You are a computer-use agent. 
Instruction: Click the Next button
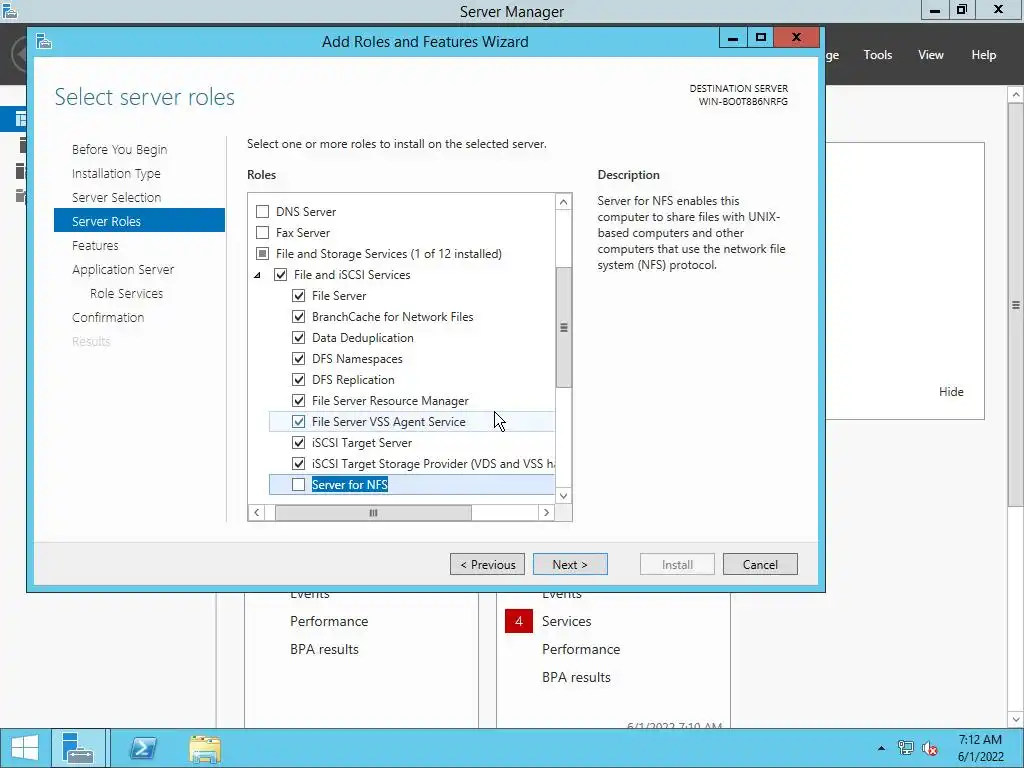point(570,564)
